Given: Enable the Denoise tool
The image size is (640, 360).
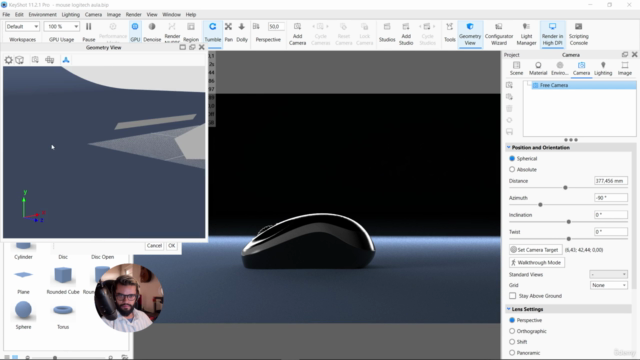Looking at the screenshot, I should pyautogui.click(x=152, y=32).
